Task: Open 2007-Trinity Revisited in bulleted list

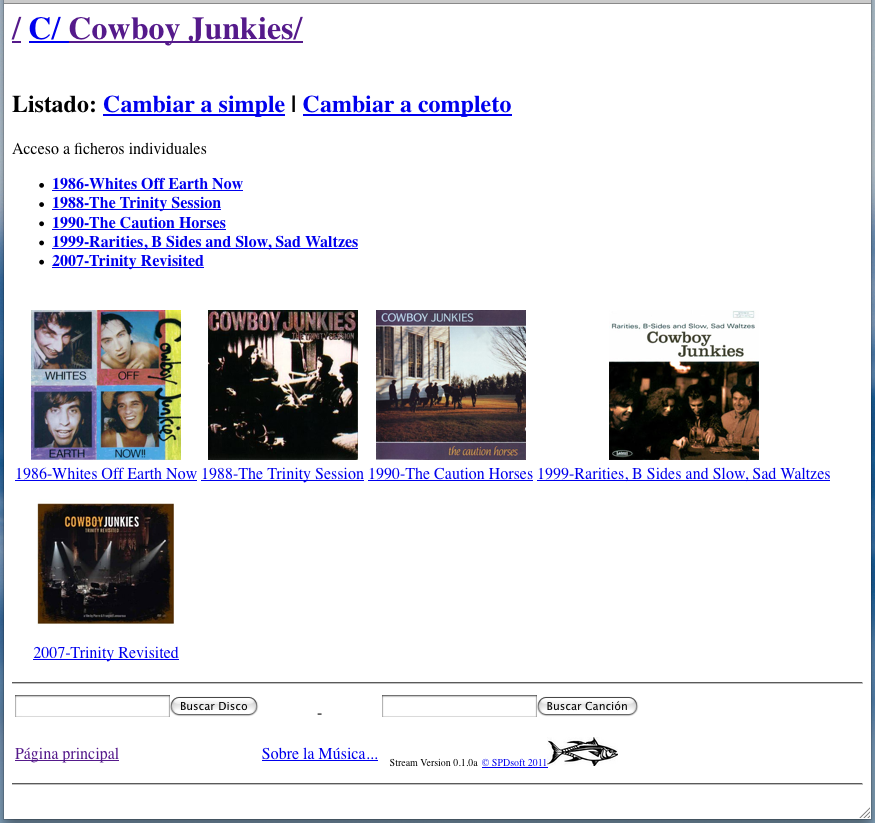Action: pyautogui.click(x=128, y=261)
